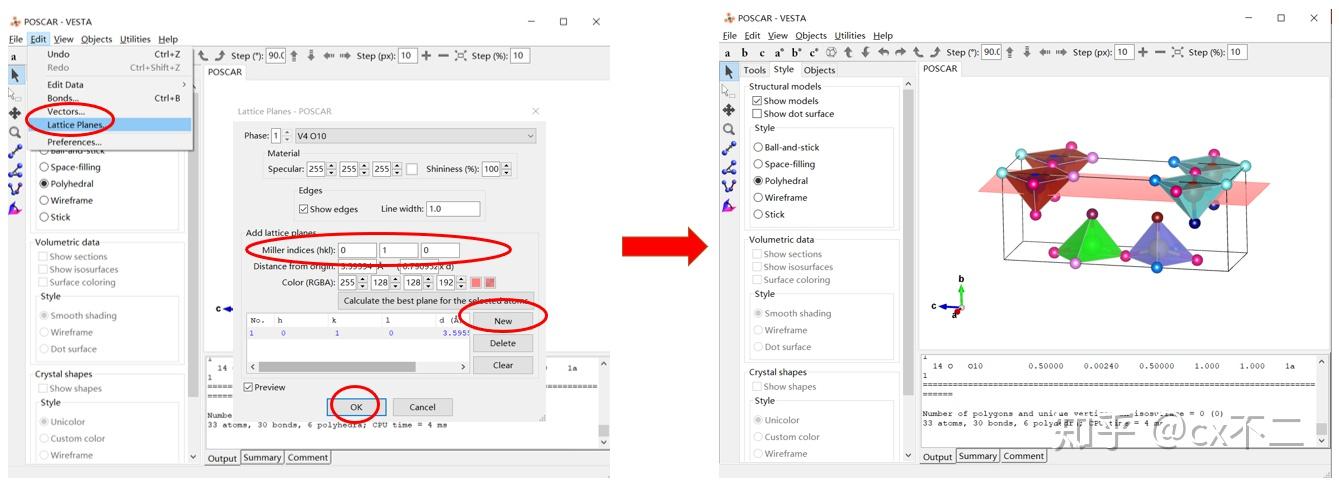Click zoom-in plus icon in right window toolbar

pos(1144,52)
